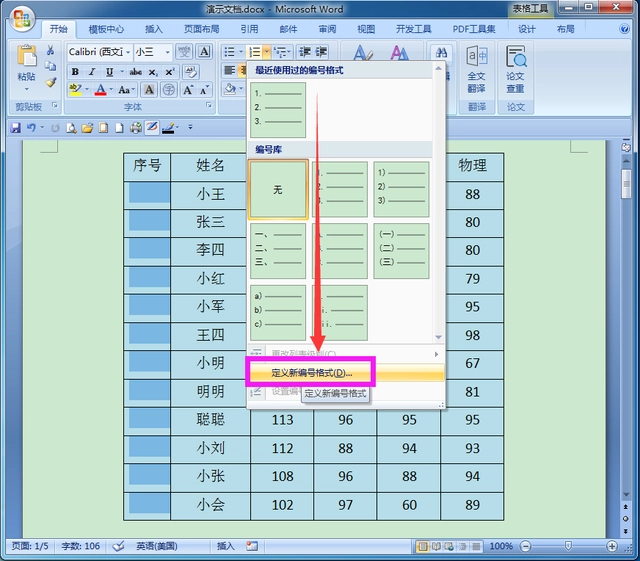Choose 定义新编号格式 menu entry
This screenshot has width=640, height=561.
[x=312, y=373]
